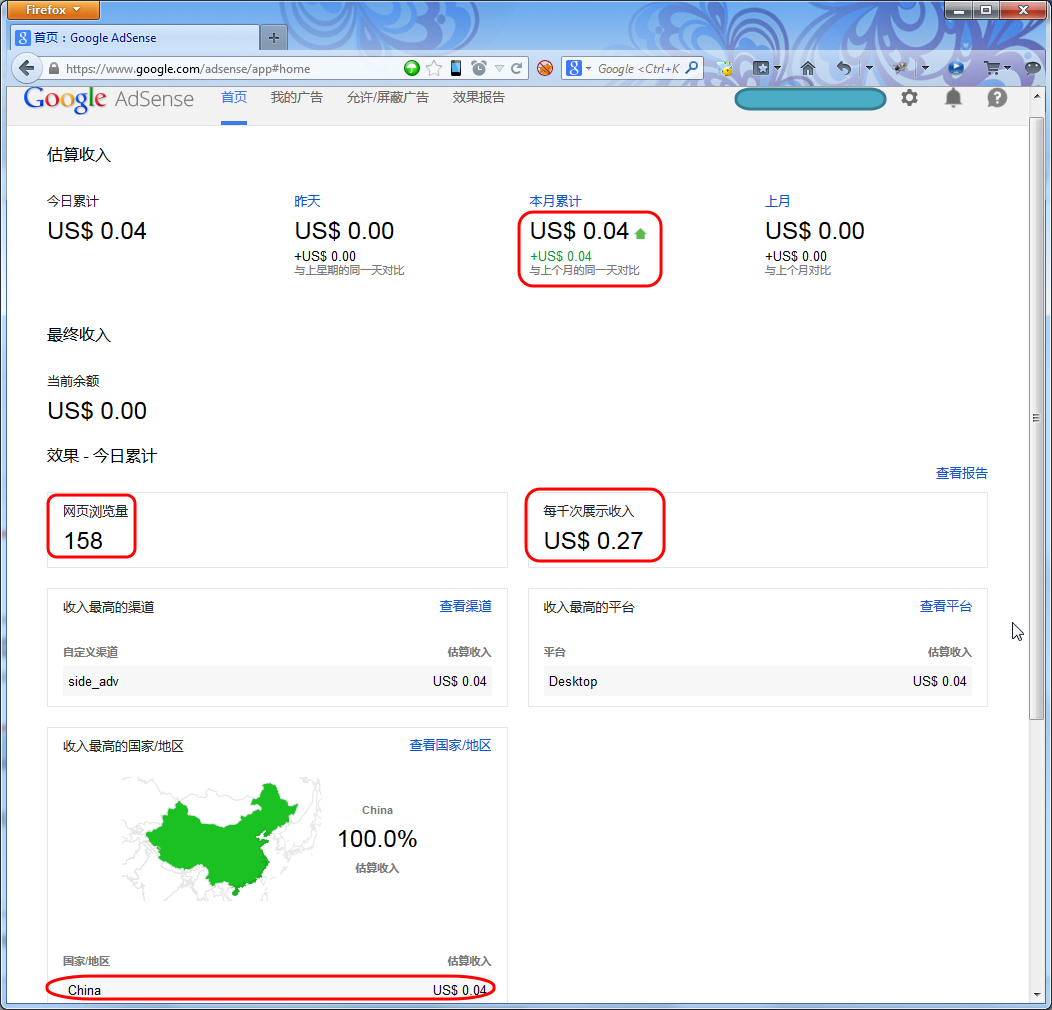1052x1010 pixels.
Task: Click the 查看平台 link
Action: pos(945,607)
